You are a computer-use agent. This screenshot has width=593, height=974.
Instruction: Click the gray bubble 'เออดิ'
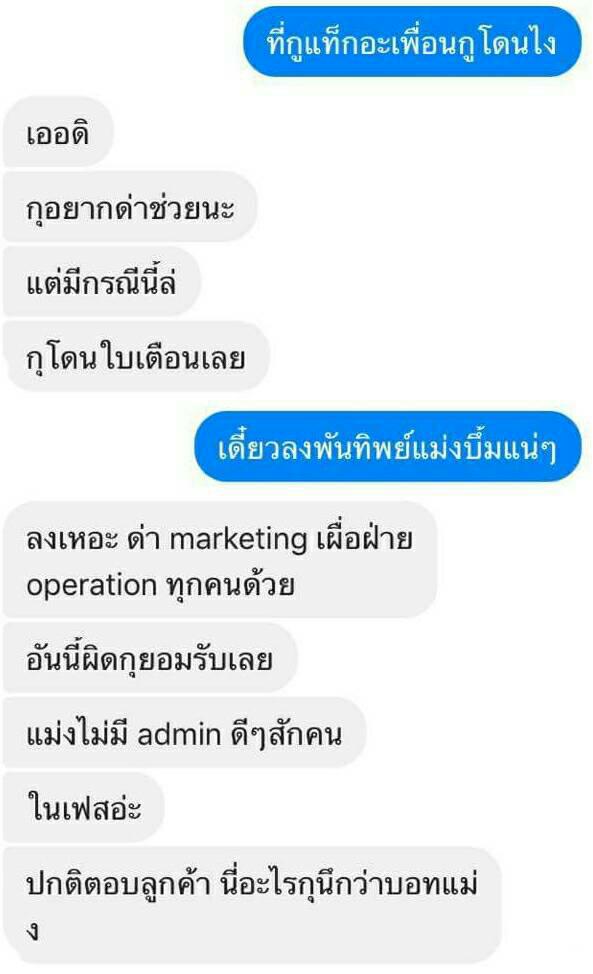pyautogui.click(x=58, y=132)
